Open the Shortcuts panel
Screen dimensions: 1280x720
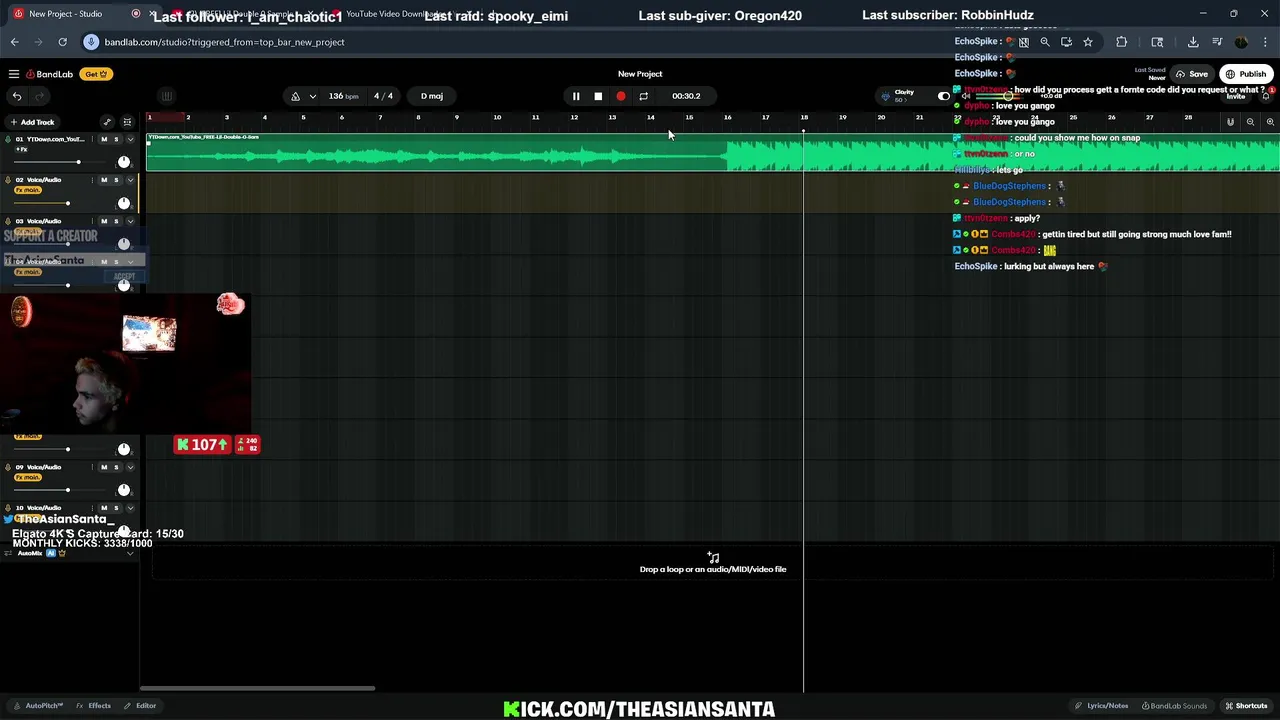pos(1246,706)
